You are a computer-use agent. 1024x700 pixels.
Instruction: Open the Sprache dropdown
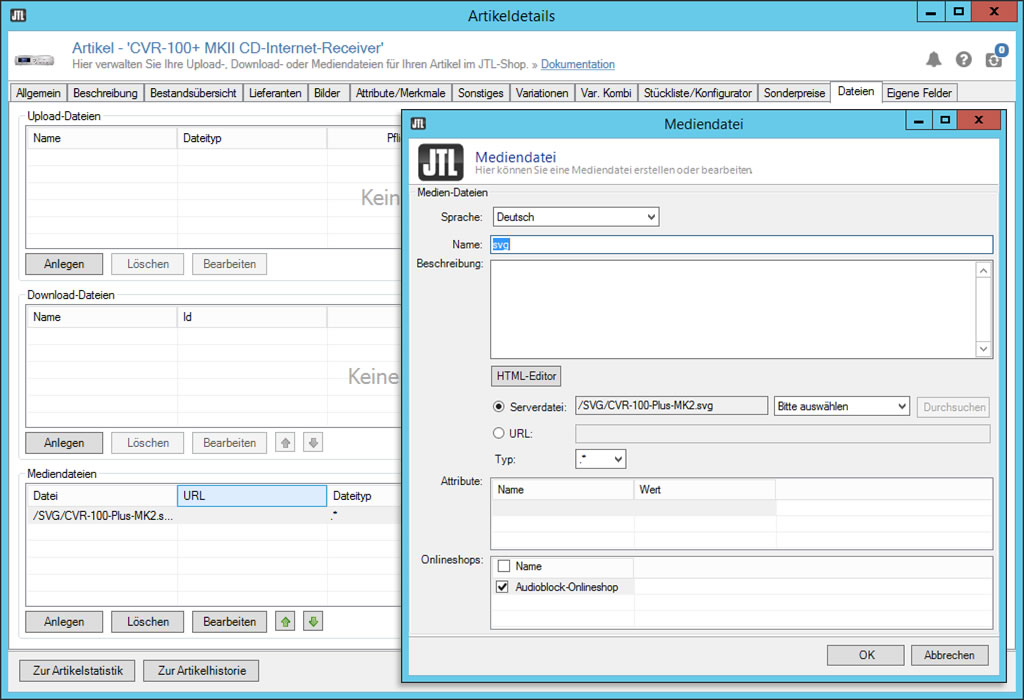coord(575,217)
